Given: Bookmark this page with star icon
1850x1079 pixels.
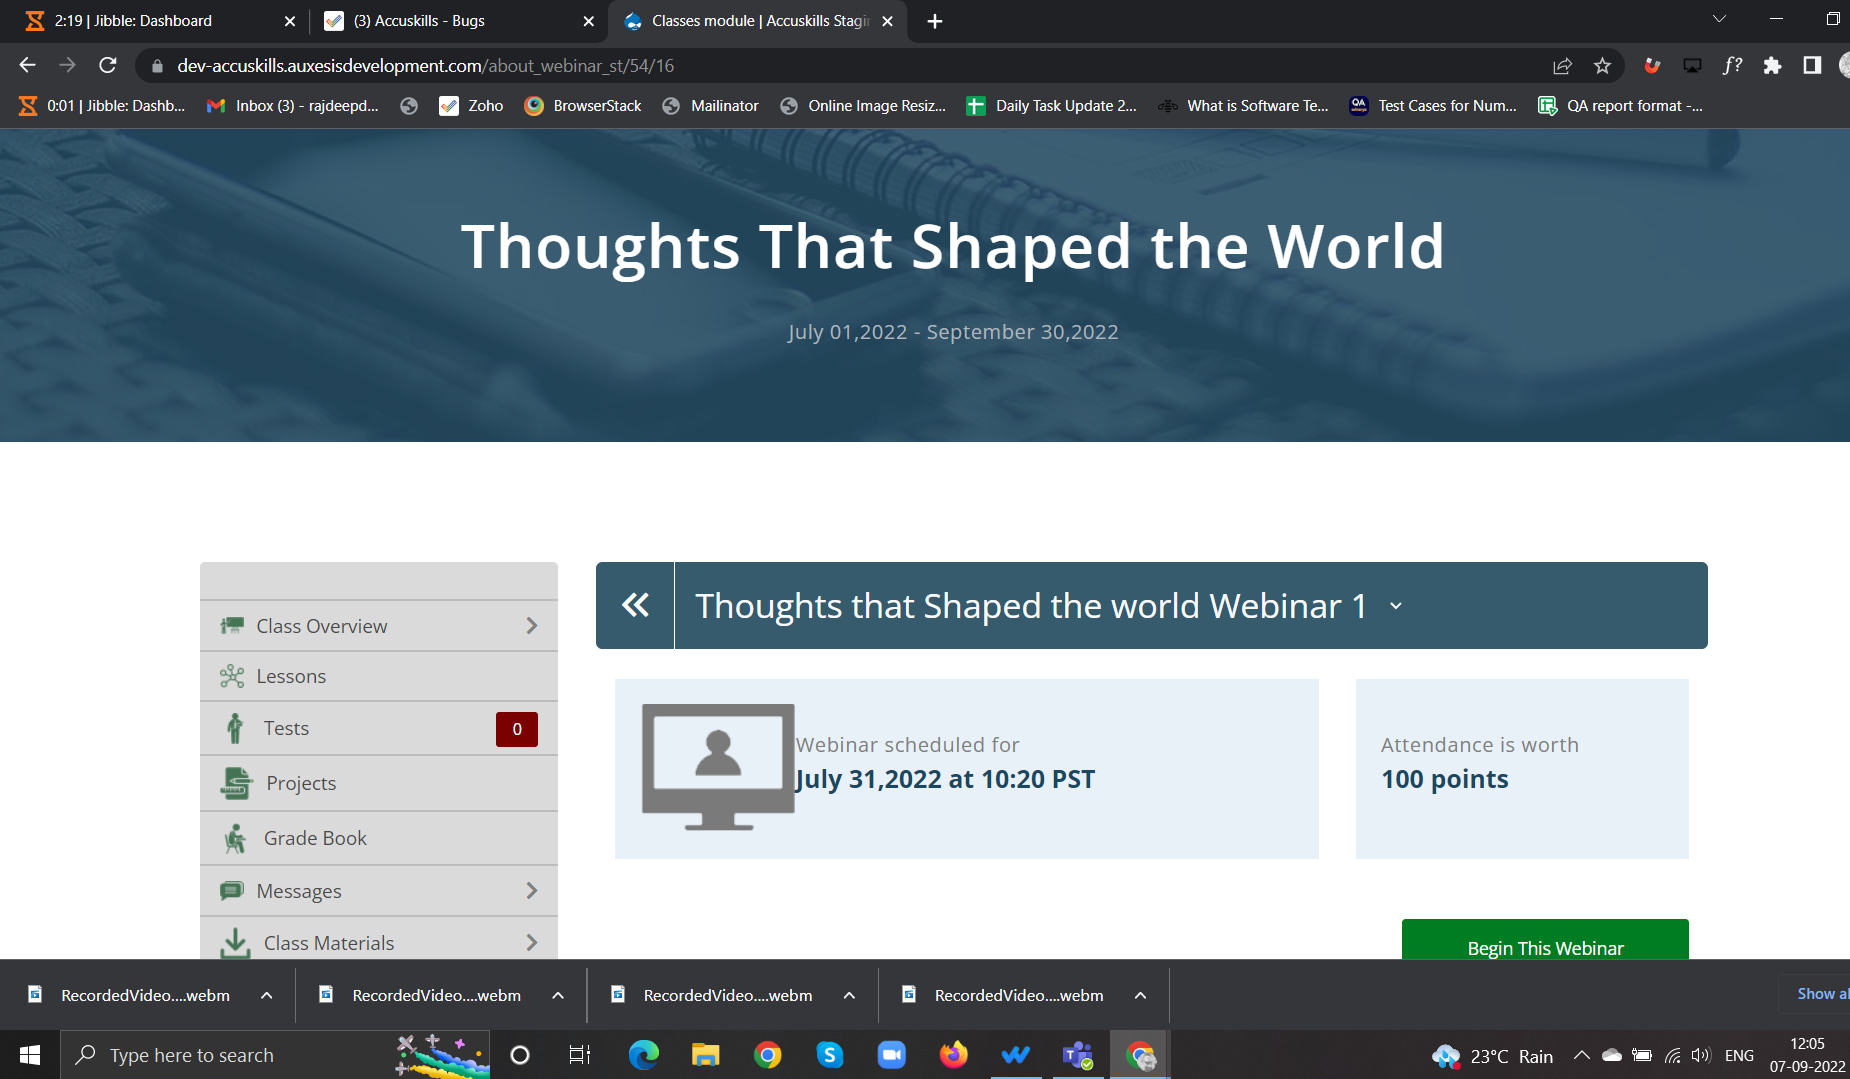Looking at the screenshot, I should 1602,66.
